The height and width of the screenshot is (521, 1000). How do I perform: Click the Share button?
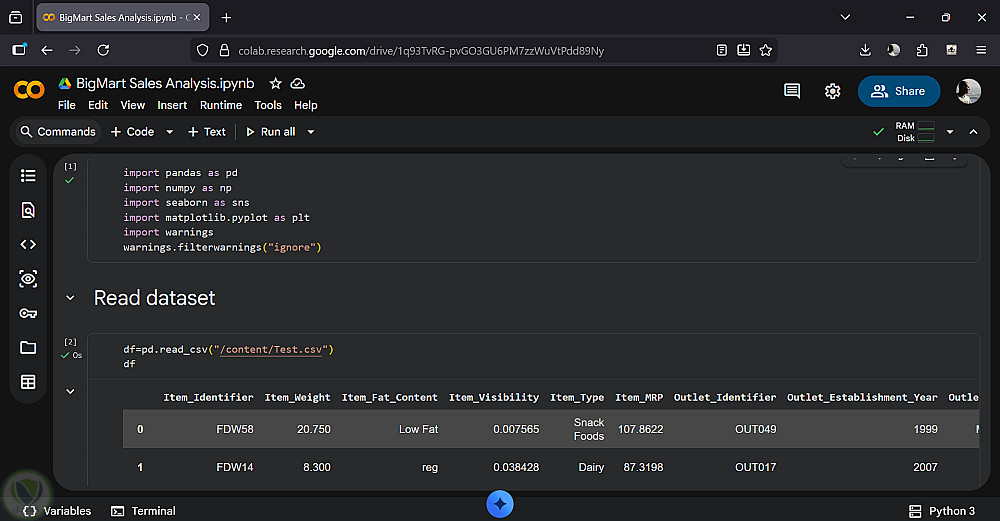pyautogui.click(x=898, y=91)
